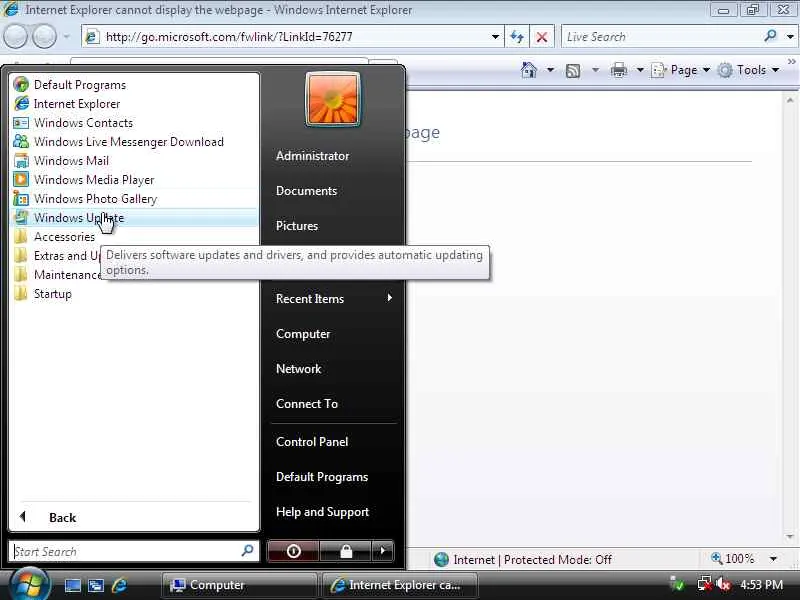Expand the Feeds dropdown arrow
The width and height of the screenshot is (800, 600).
point(595,70)
